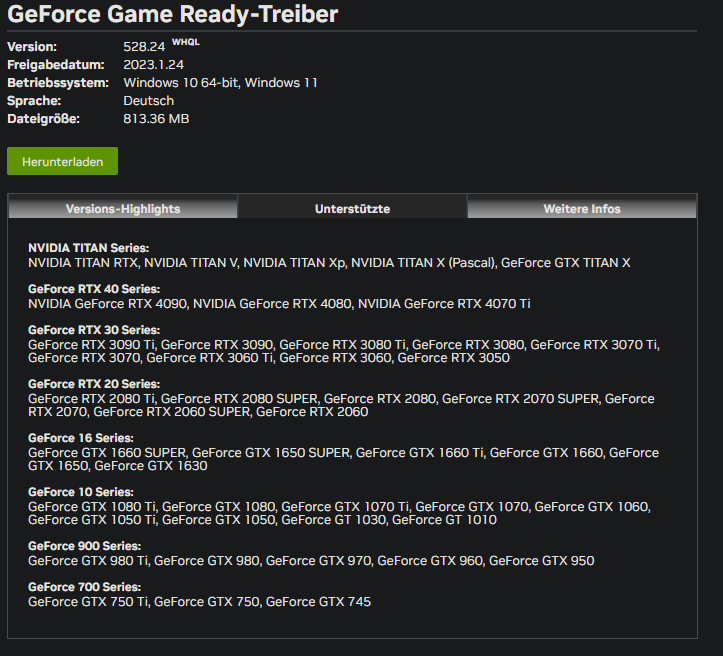Screen dimensions: 723x656
Task: Click the Windows 10 64-bit, Windows 11 text
Action: click(x=220, y=83)
